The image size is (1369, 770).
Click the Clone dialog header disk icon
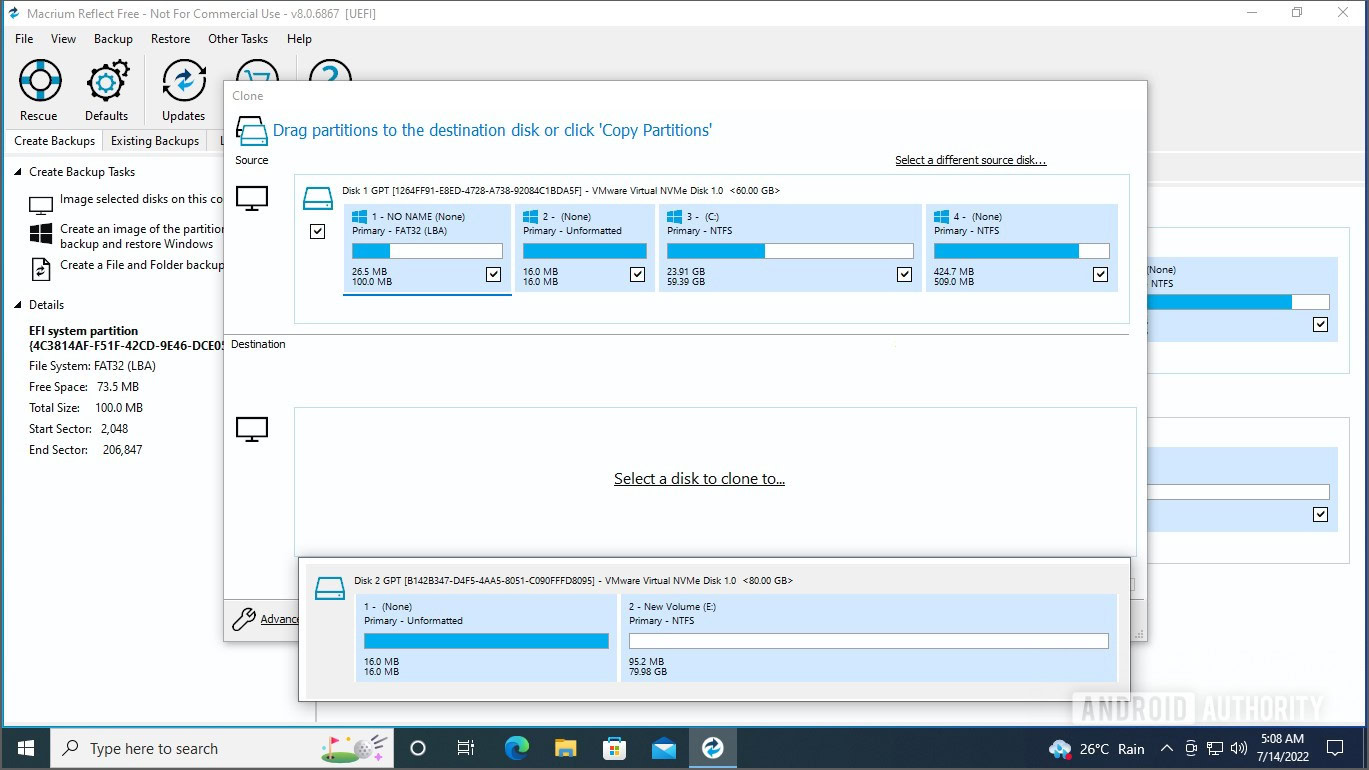tap(251, 131)
